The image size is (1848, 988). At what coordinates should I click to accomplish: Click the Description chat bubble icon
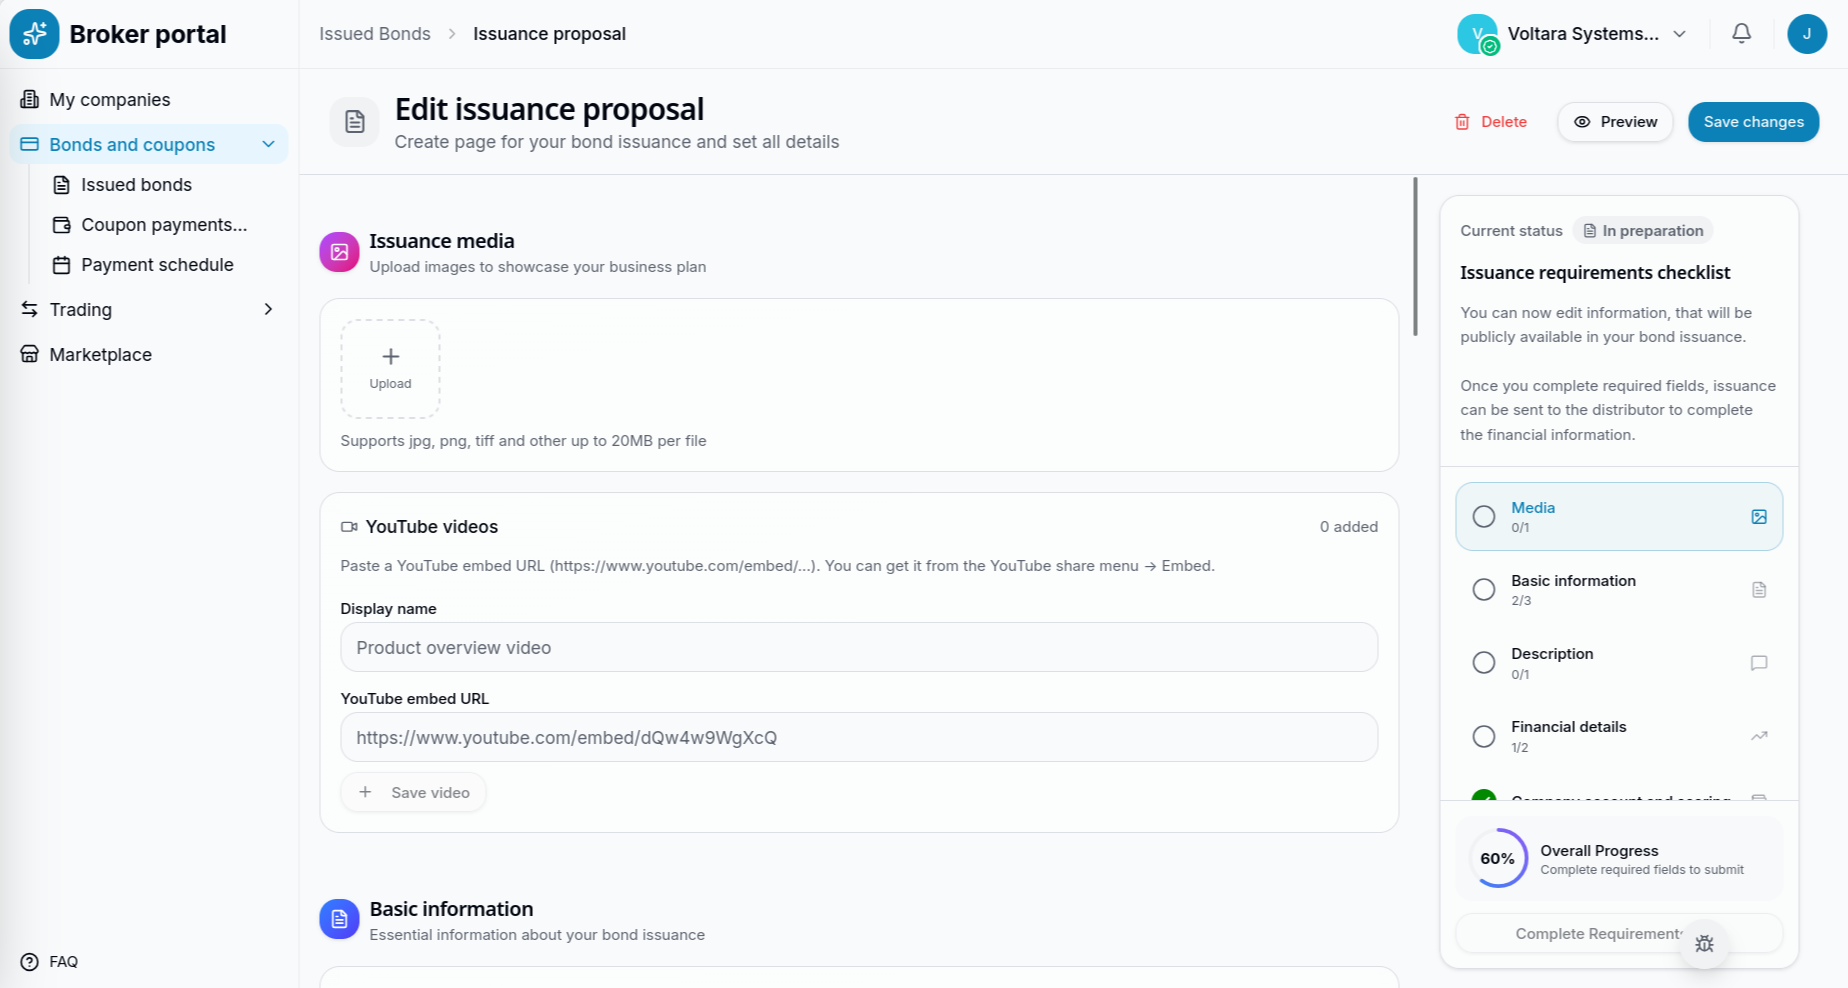coord(1759,663)
